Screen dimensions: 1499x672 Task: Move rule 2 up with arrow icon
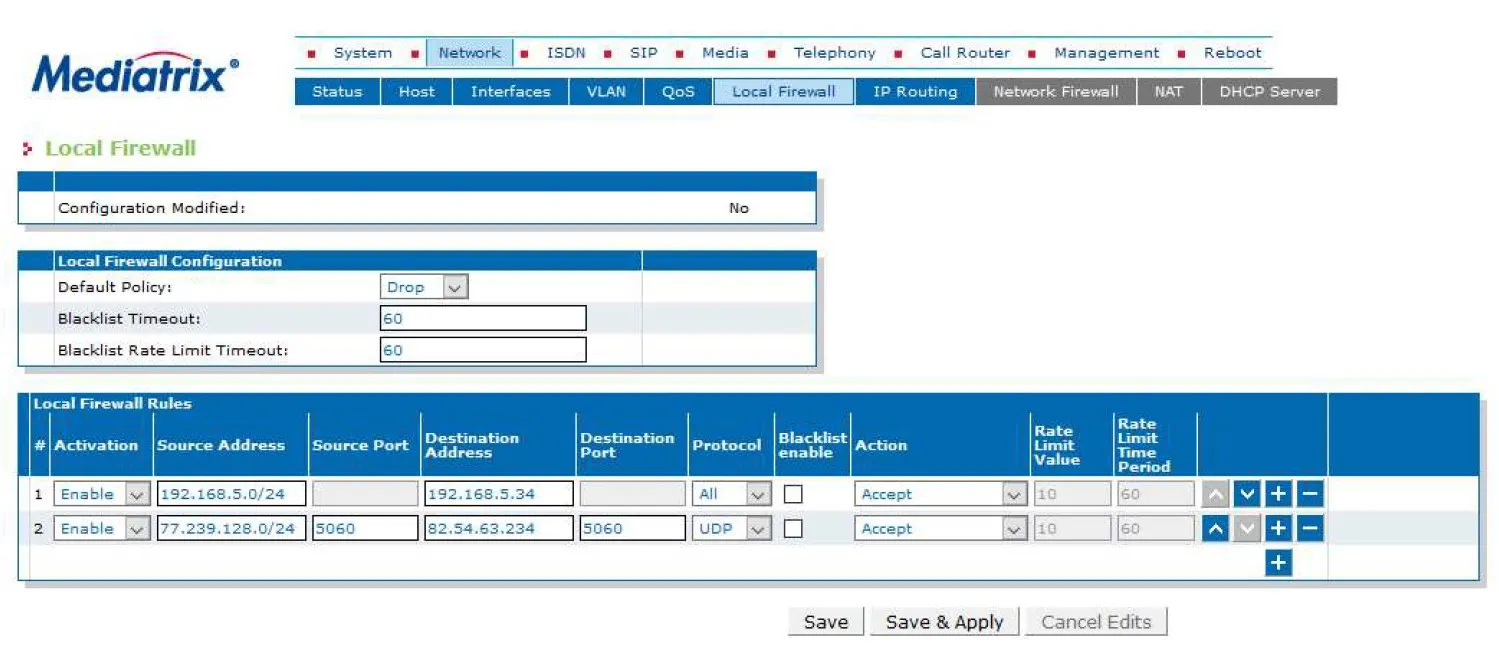(1214, 529)
